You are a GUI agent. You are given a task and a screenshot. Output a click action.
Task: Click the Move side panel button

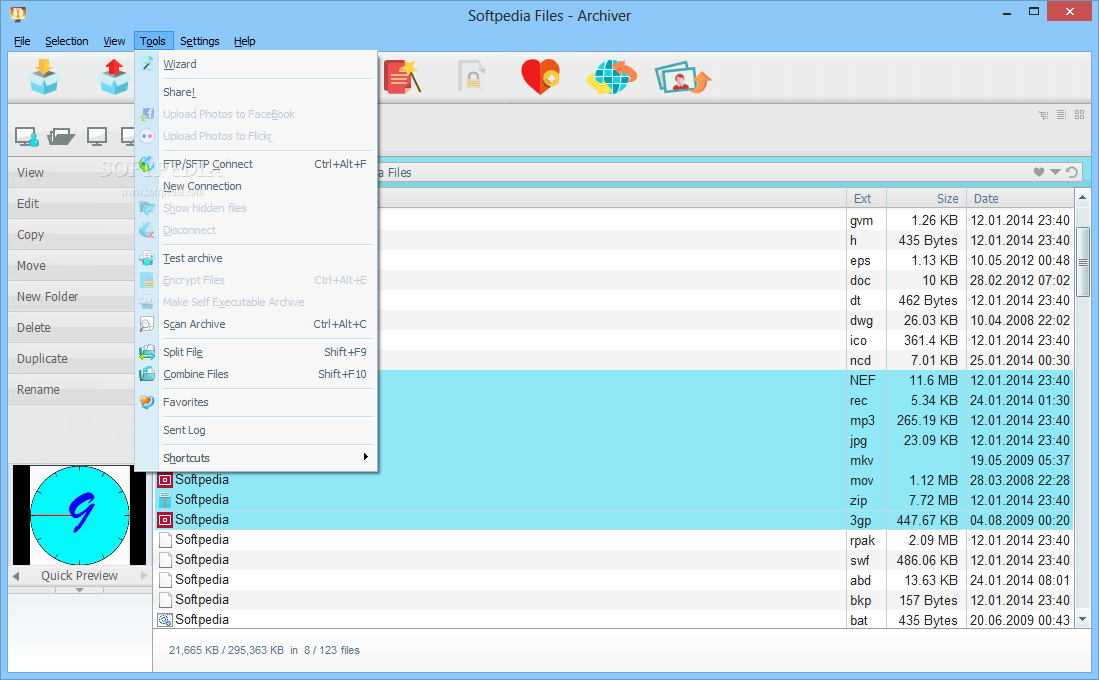[x=71, y=265]
